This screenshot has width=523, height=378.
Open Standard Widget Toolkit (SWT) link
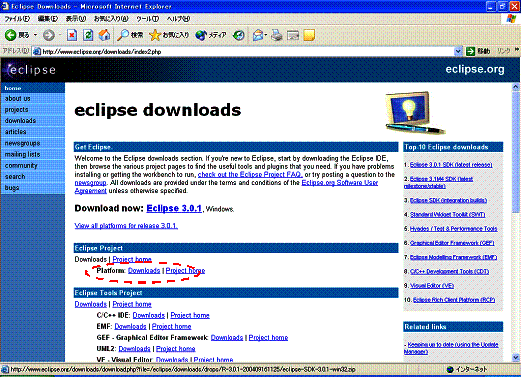(x=447, y=215)
